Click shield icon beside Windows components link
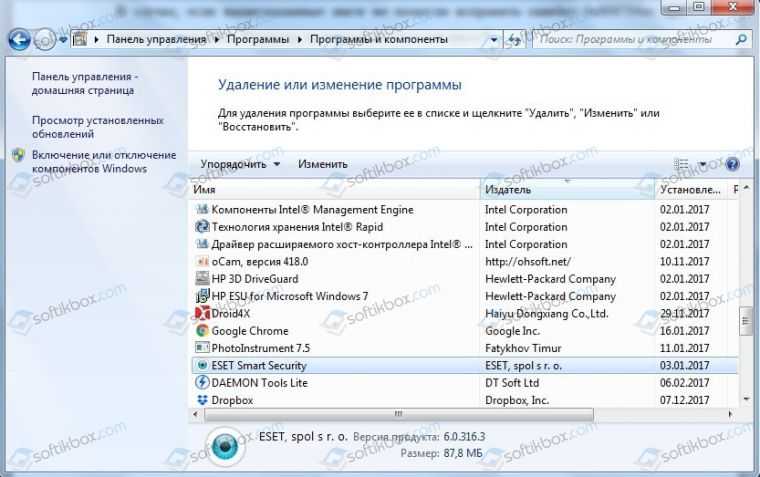 18,155
